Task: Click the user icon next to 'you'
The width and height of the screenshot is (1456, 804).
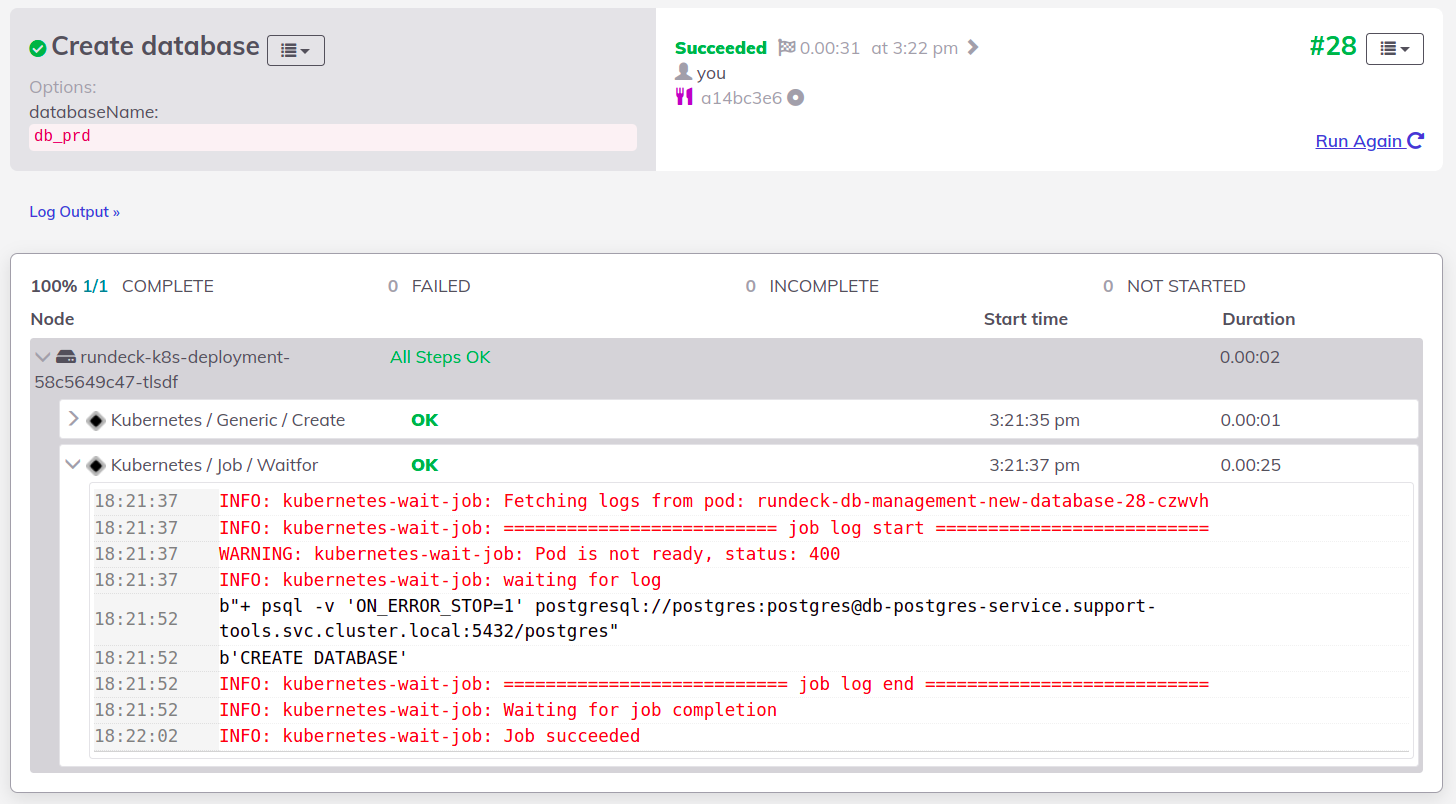Action: coord(684,72)
